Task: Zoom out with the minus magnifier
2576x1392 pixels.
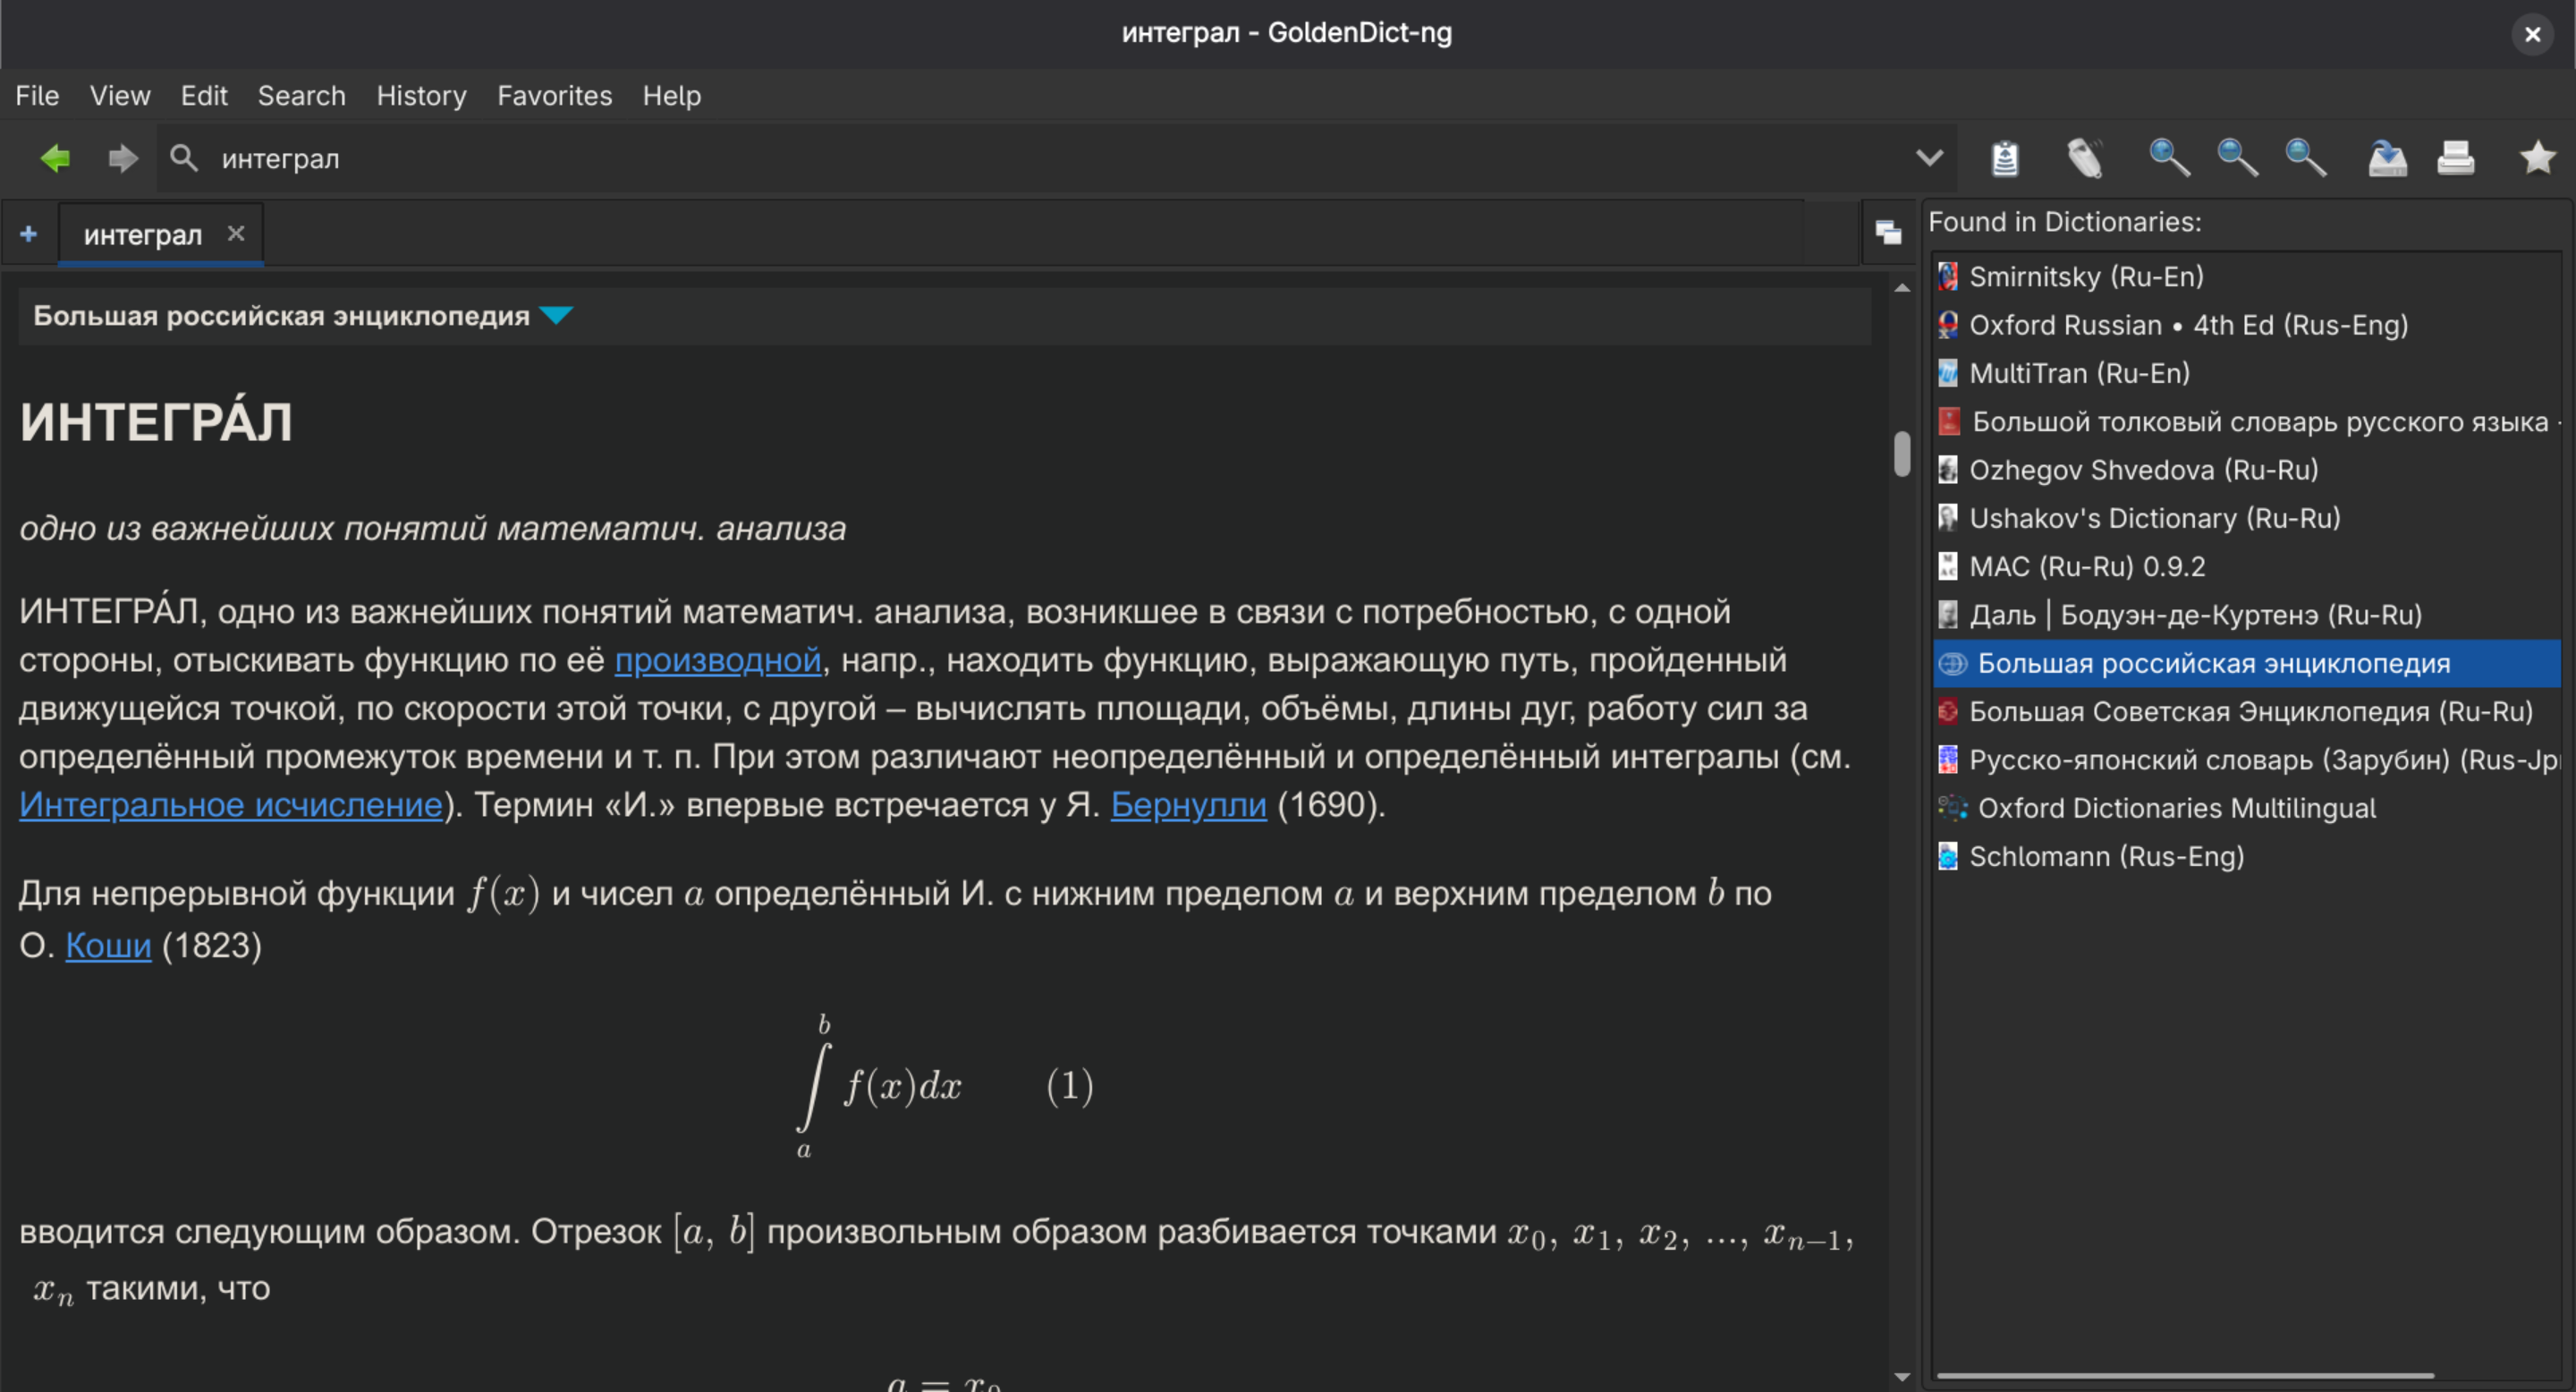Action: click(x=2236, y=158)
